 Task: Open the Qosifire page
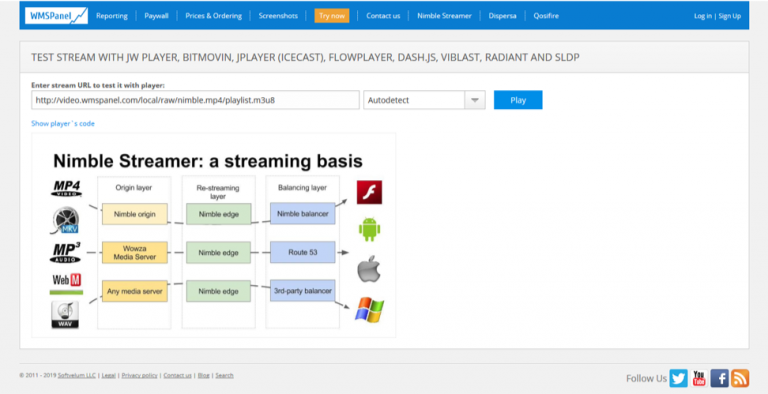(546, 16)
